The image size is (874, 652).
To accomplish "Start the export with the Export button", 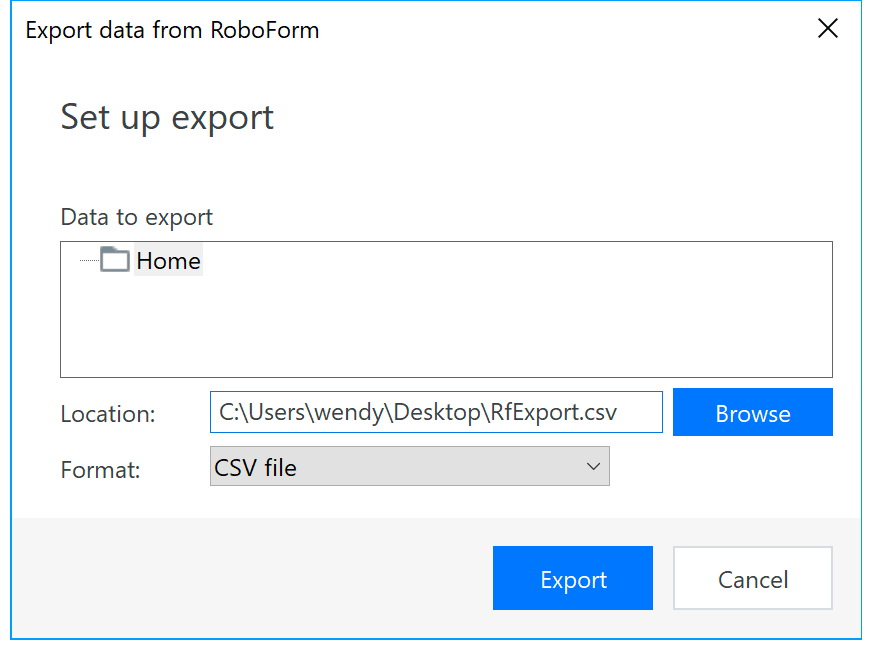I will pyautogui.click(x=572, y=579).
